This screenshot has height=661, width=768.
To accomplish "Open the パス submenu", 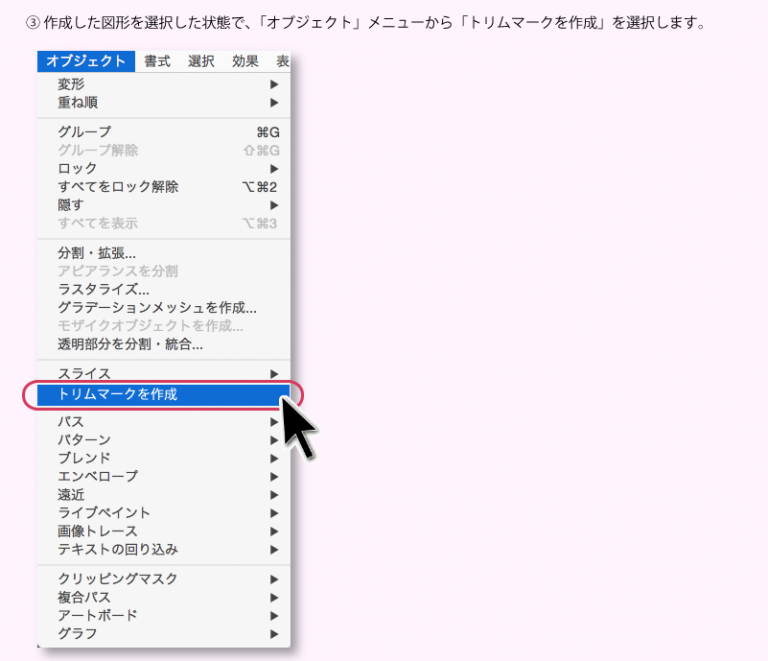I will (71, 422).
